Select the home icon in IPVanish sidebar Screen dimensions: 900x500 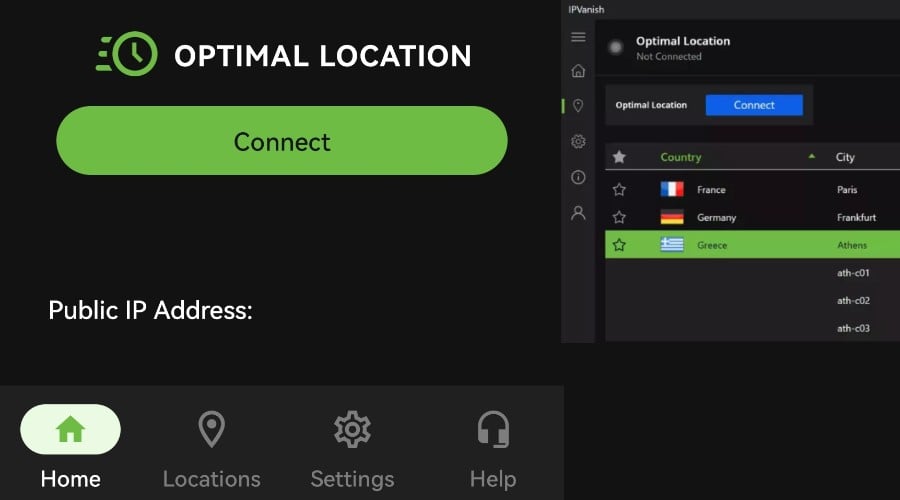[578, 71]
